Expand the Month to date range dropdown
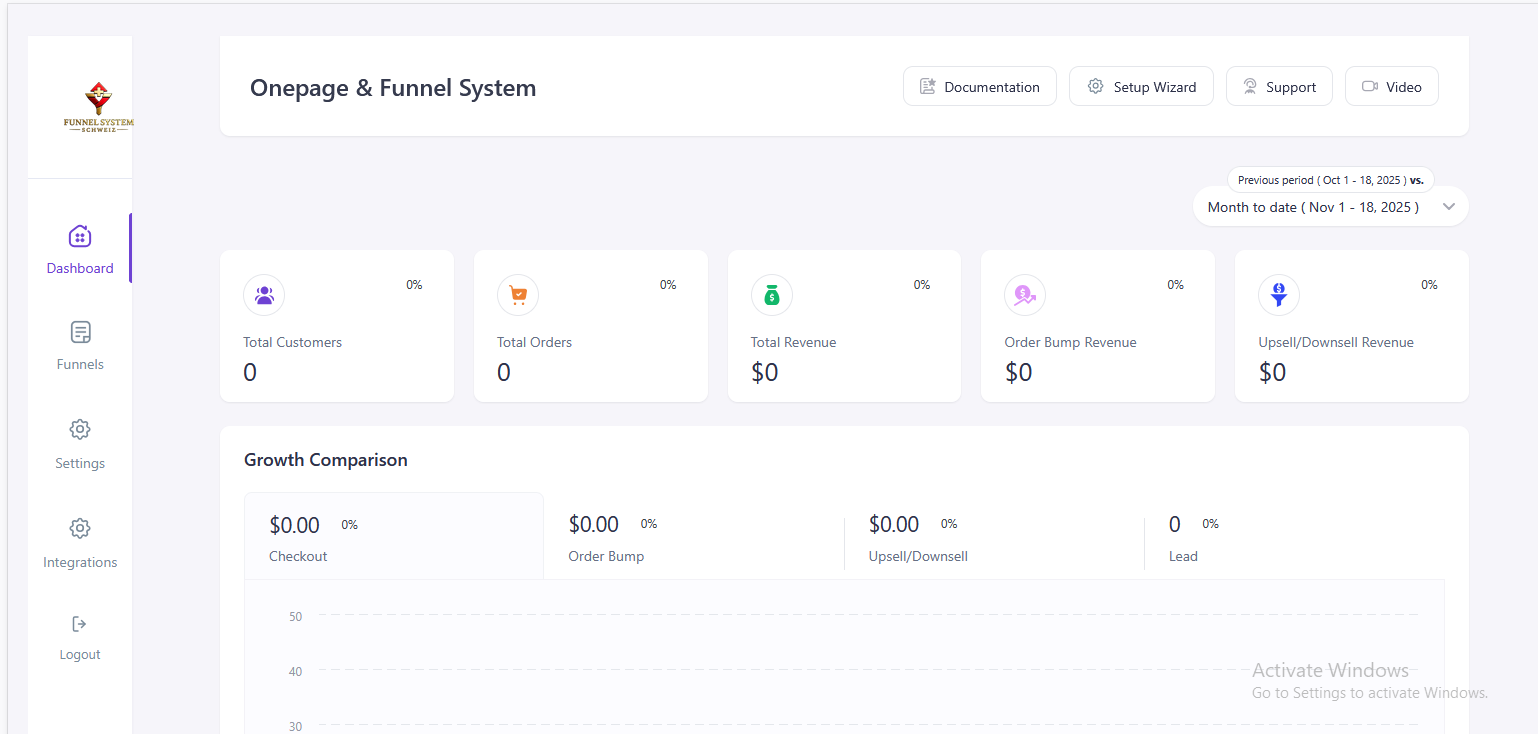Image resolution: width=1538 pixels, height=734 pixels. (1313, 207)
